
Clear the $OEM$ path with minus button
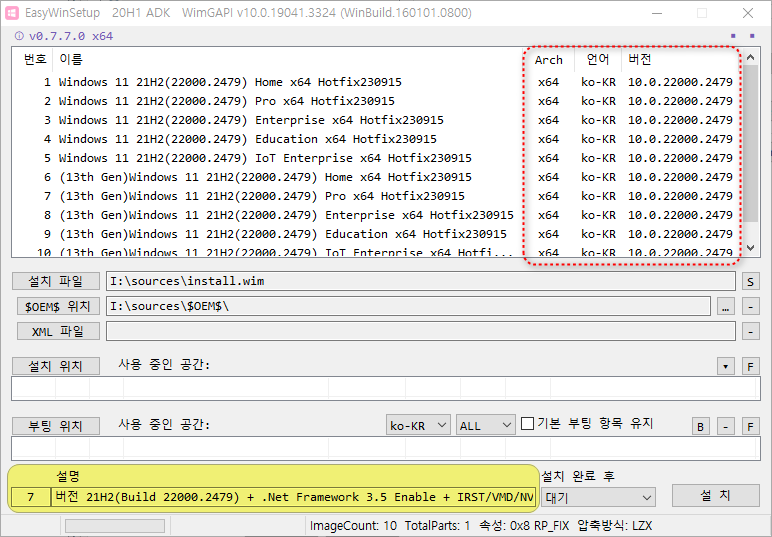click(750, 307)
